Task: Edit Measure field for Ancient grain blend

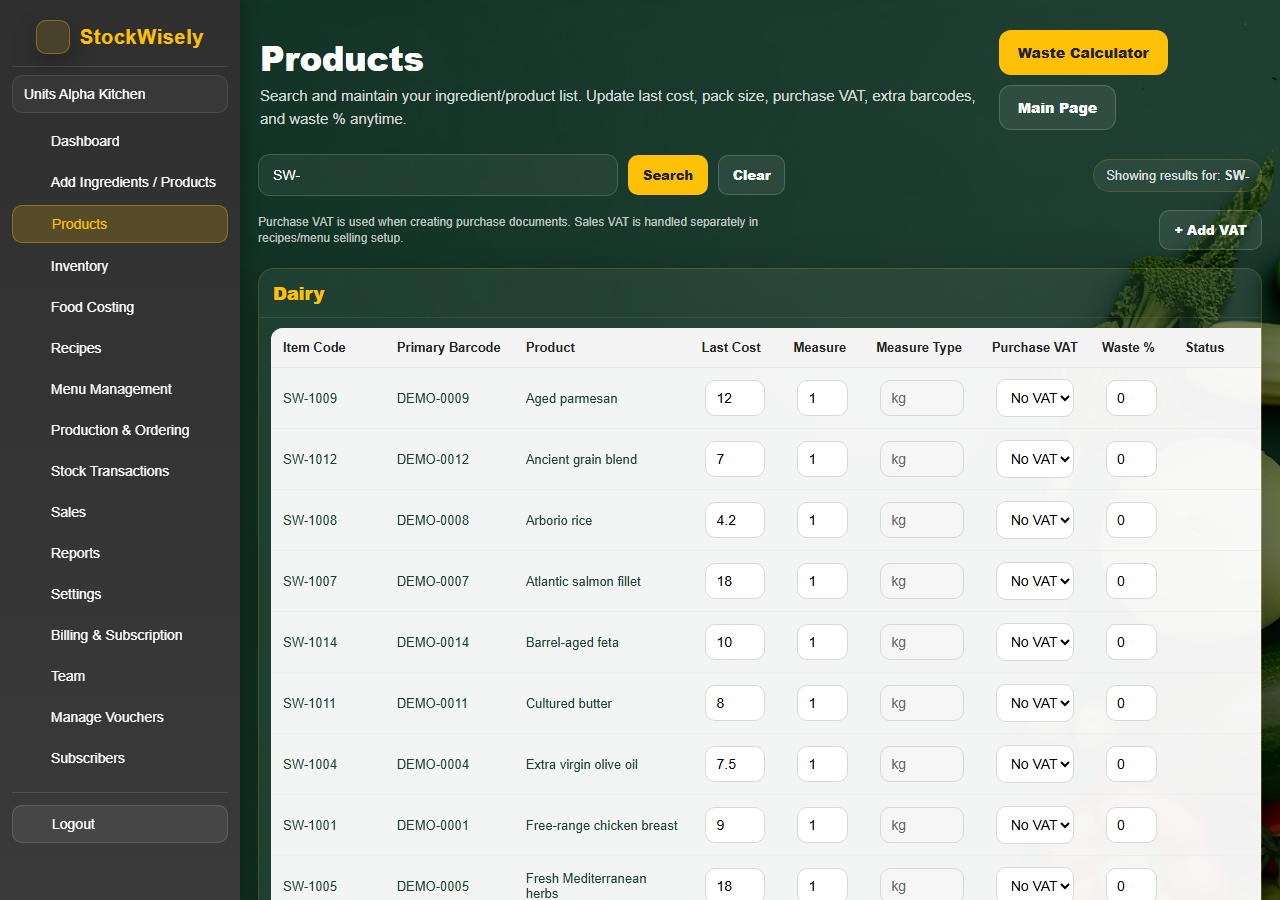Action: 822,459
